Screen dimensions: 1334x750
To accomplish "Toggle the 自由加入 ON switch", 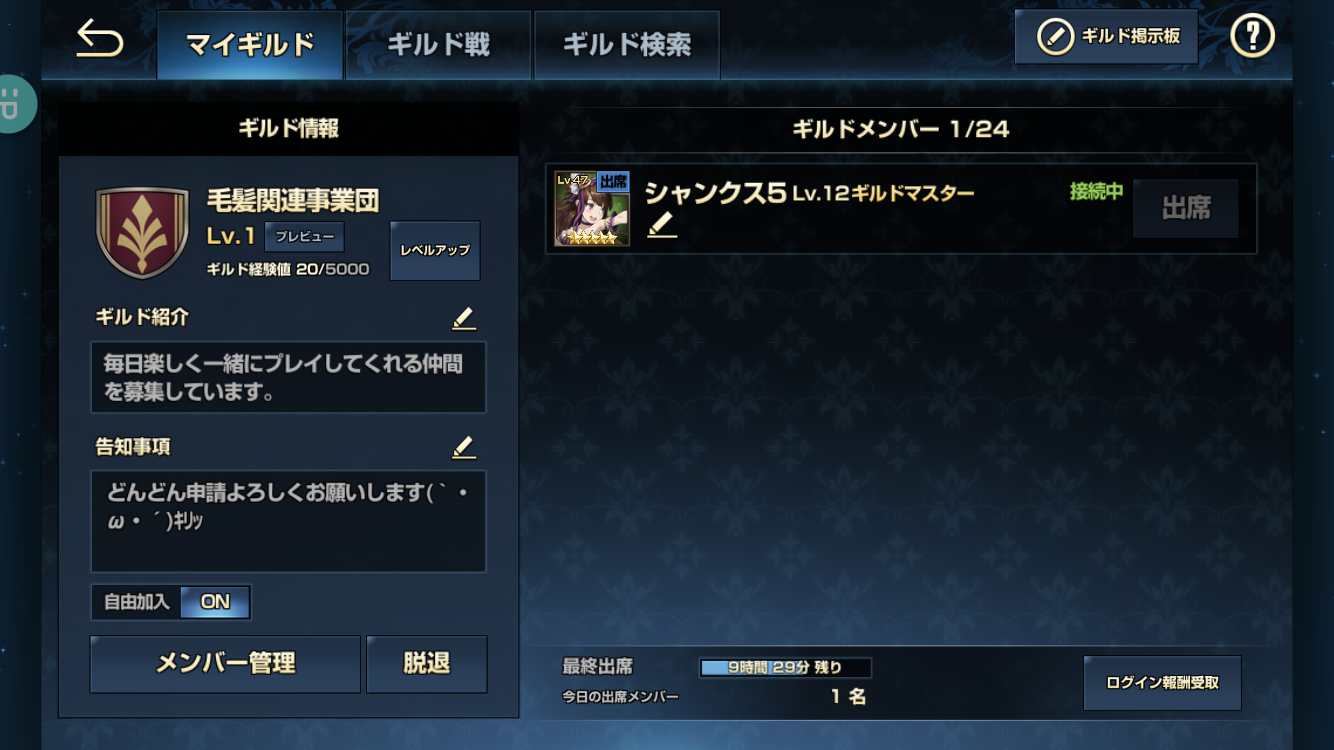I will (215, 602).
